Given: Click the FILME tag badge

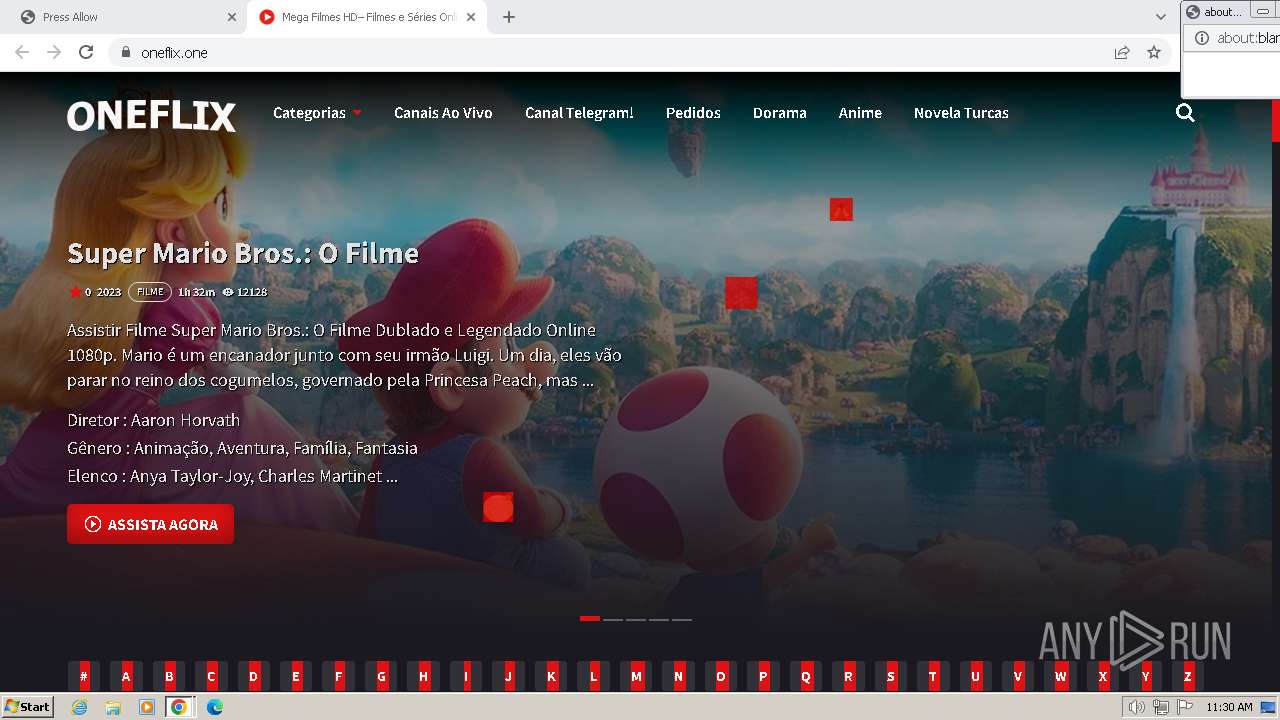Looking at the screenshot, I should pos(150,292).
